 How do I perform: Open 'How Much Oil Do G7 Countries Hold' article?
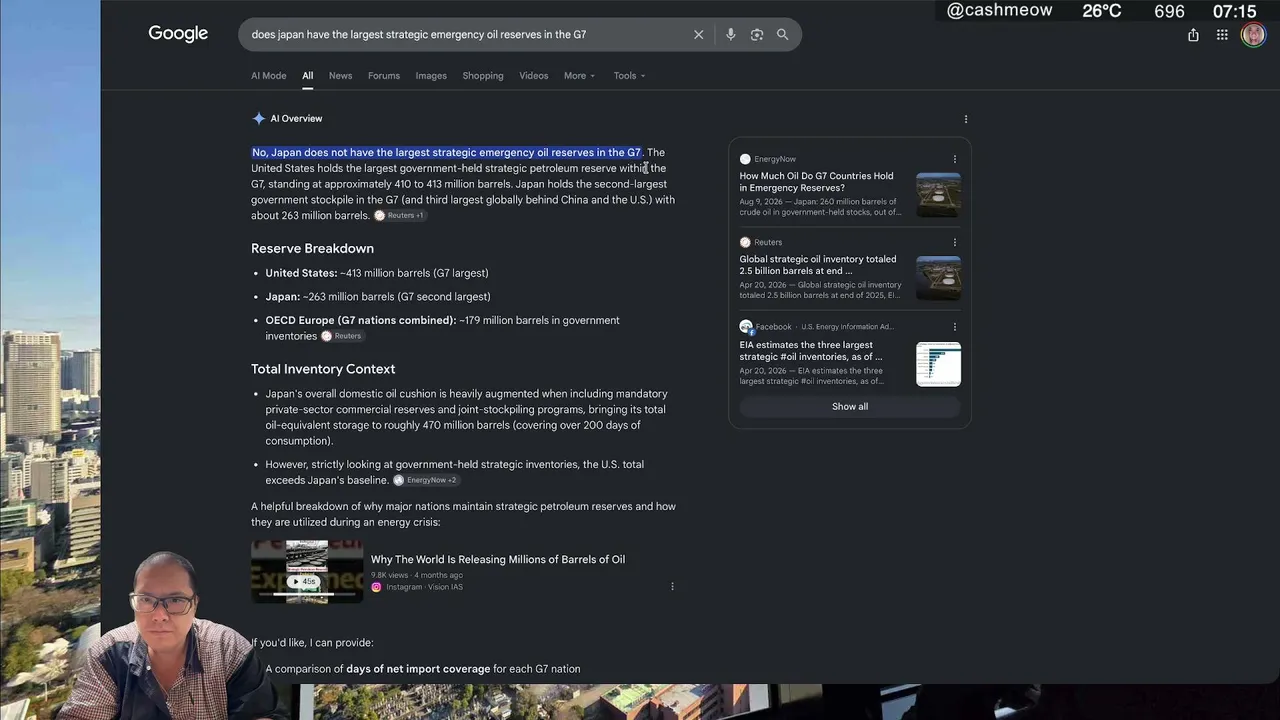[x=817, y=182]
